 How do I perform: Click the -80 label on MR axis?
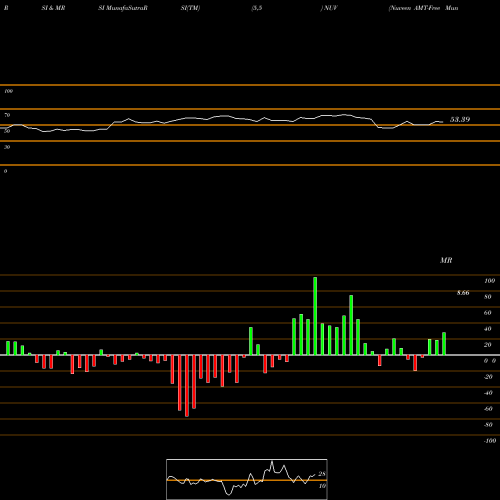[x=488, y=425]
